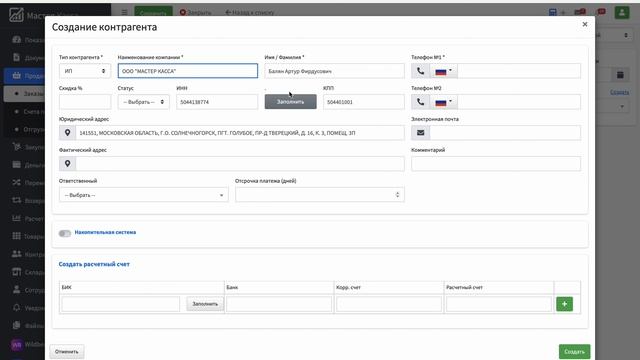Viewport: 640px width, 360px height.
Task: Click the Имя / Фамилия field
Action: point(334,71)
